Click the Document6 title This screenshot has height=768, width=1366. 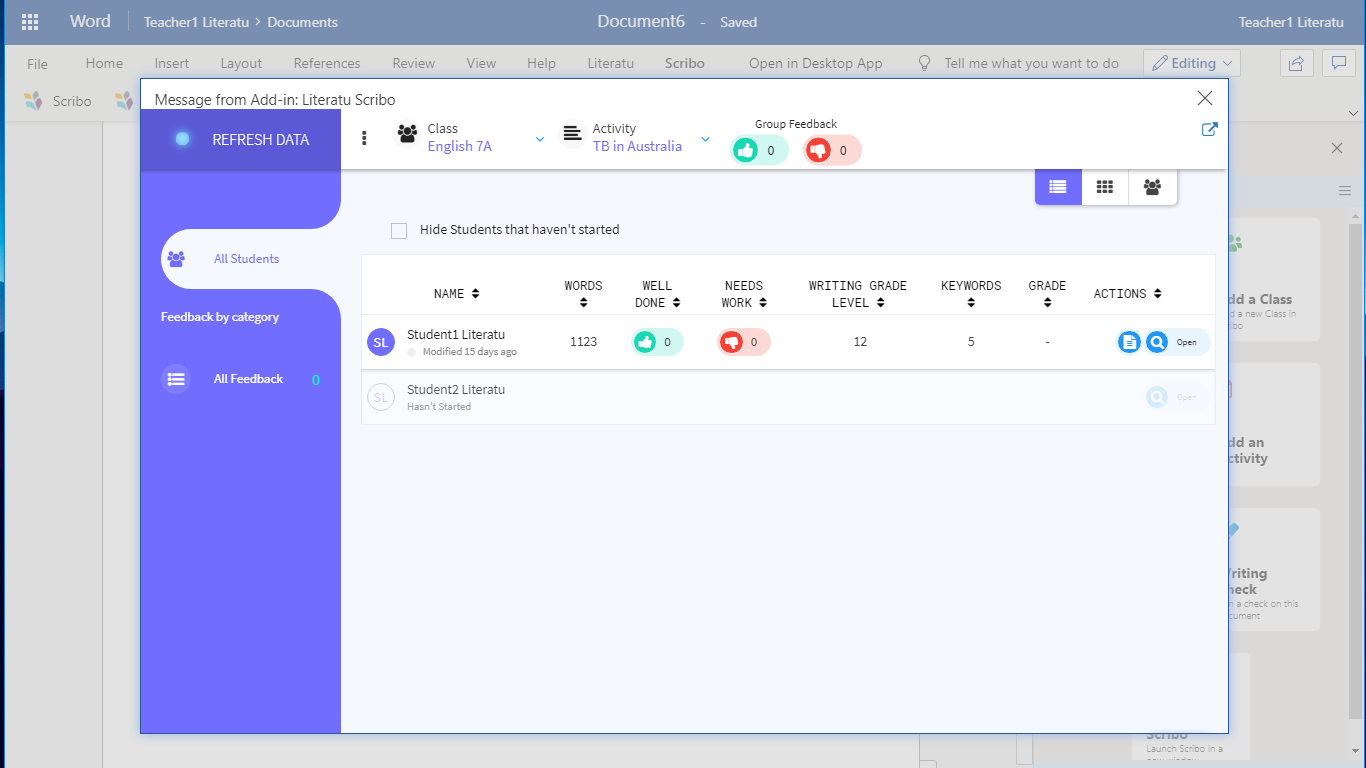641,22
